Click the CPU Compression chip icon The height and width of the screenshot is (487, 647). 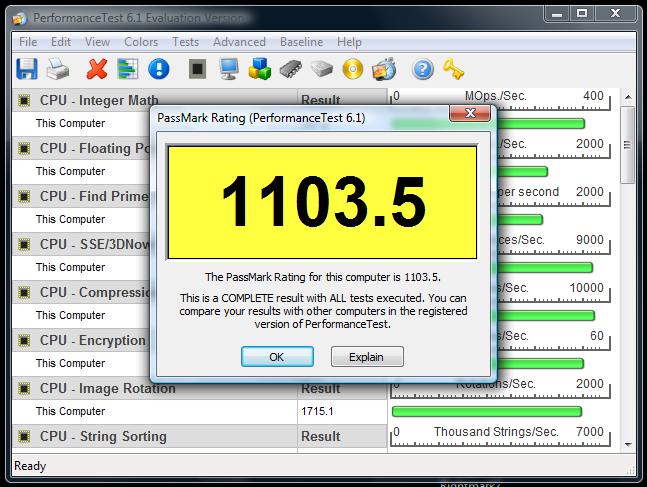tap(24, 292)
